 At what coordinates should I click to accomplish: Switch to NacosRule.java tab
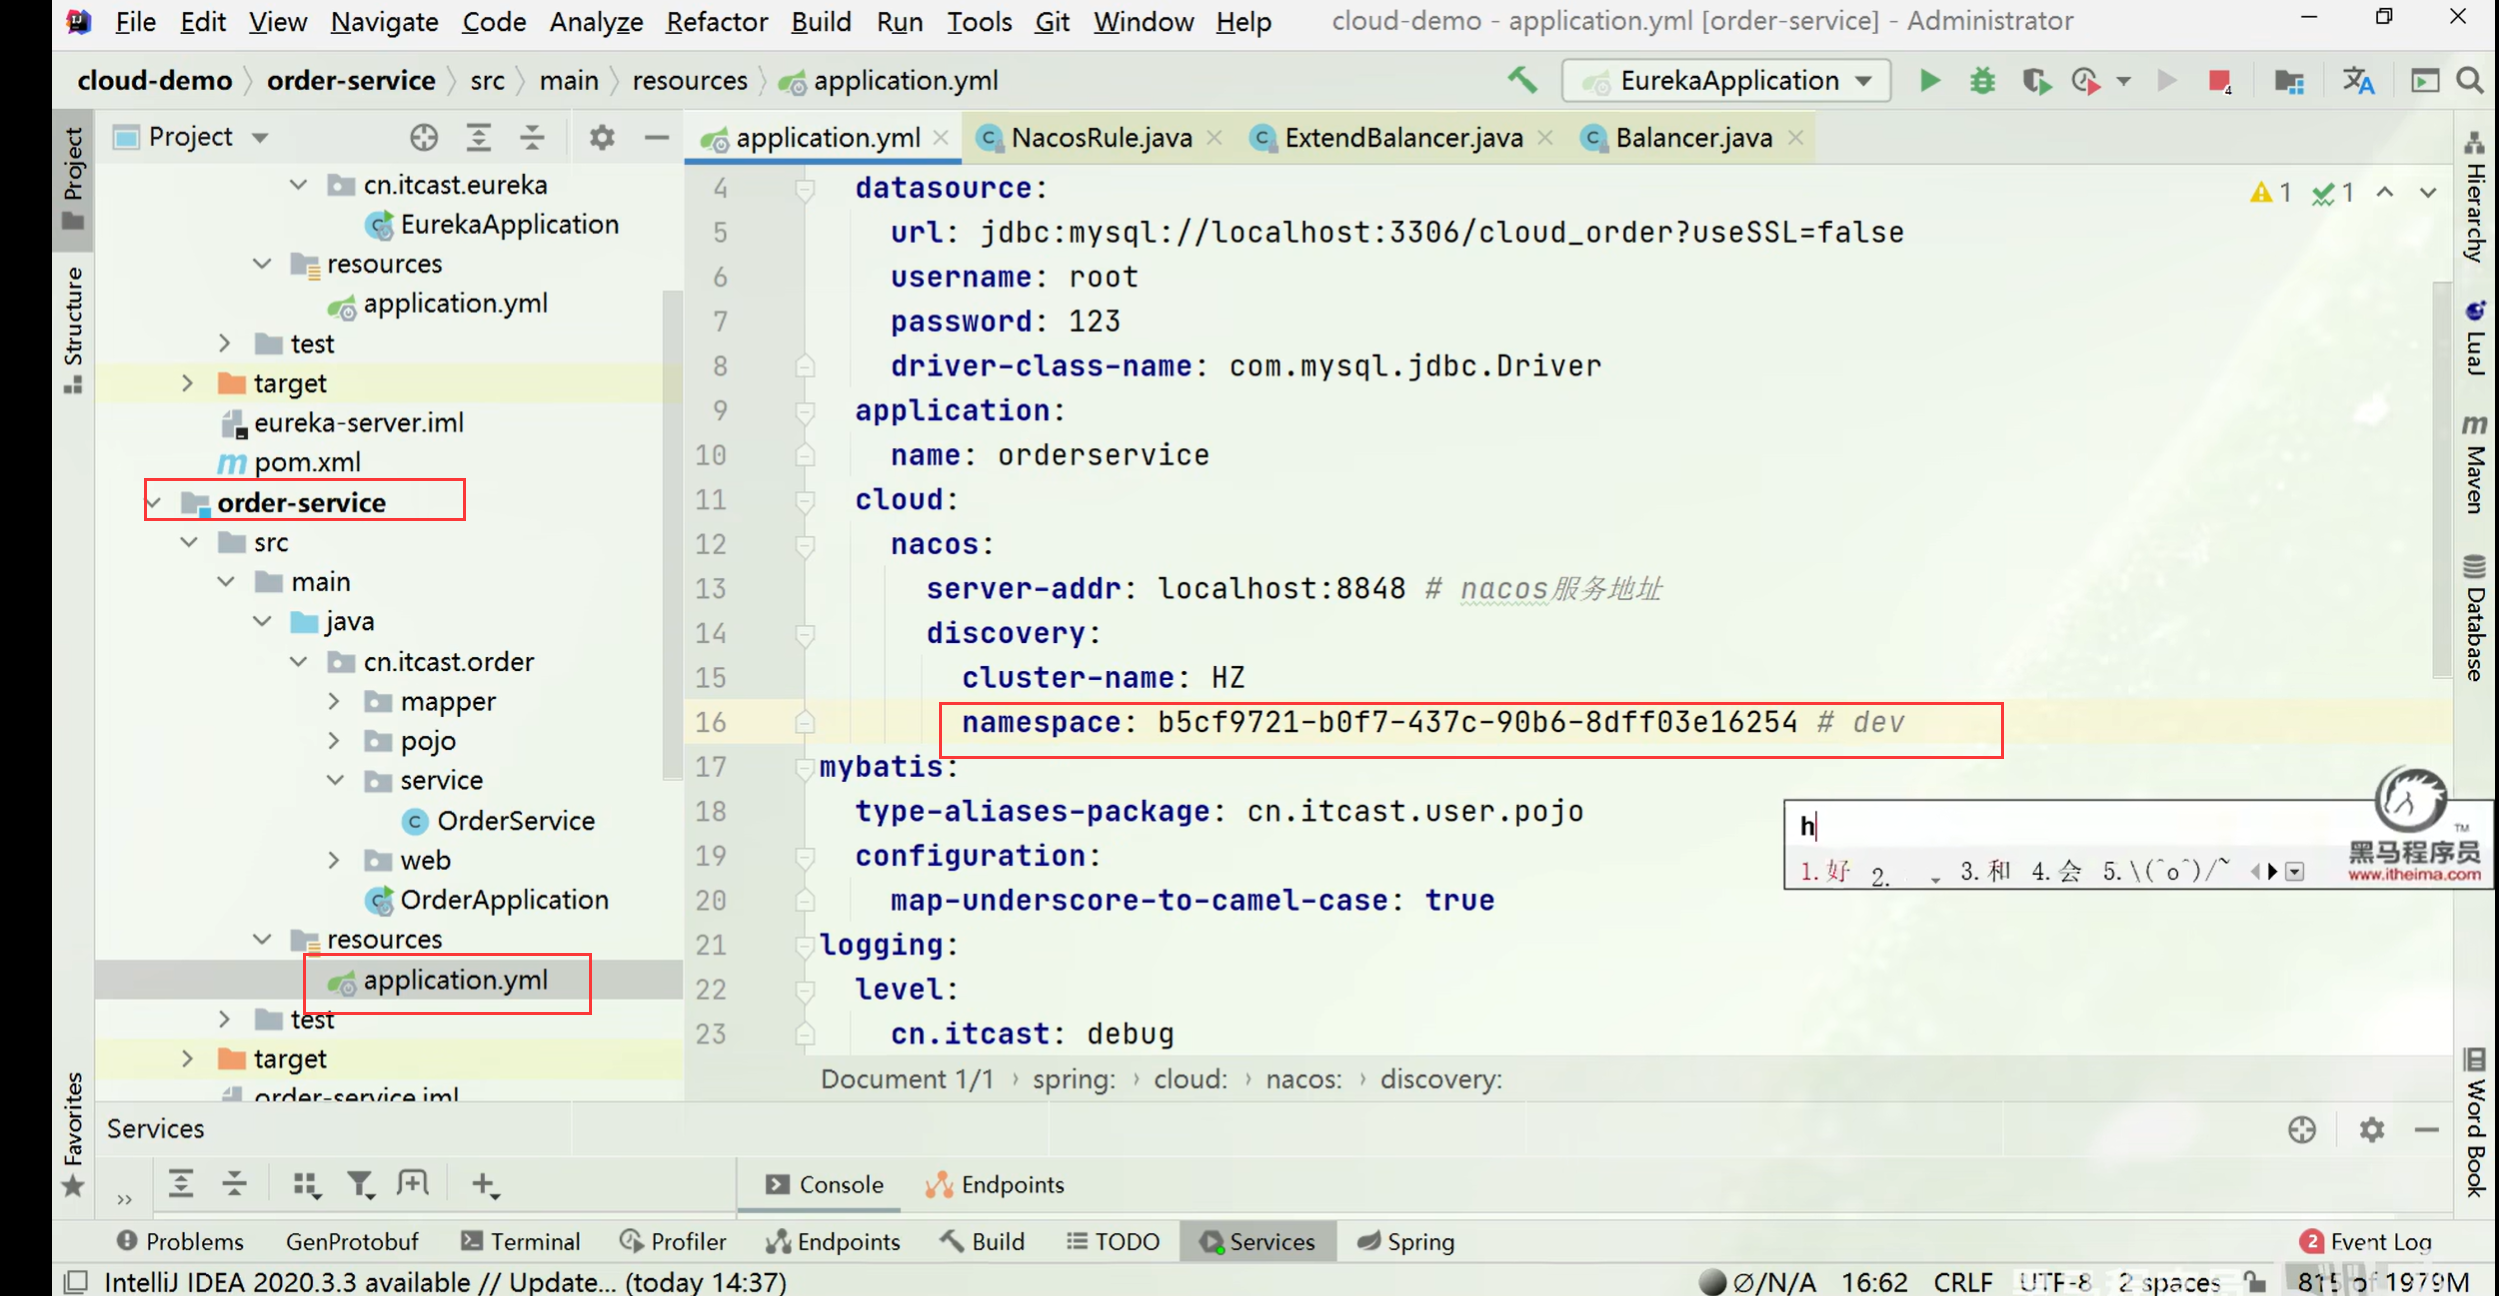[1100, 137]
